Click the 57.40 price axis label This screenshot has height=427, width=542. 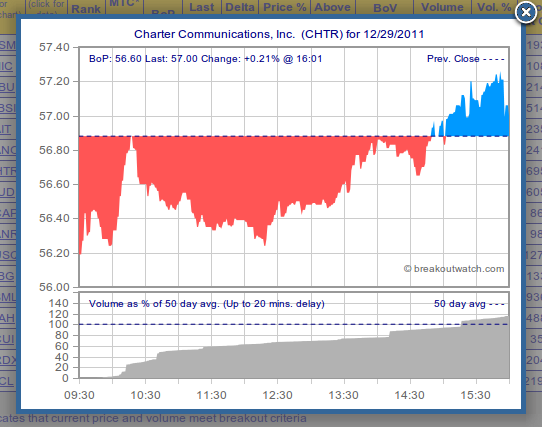click(54, 47)
